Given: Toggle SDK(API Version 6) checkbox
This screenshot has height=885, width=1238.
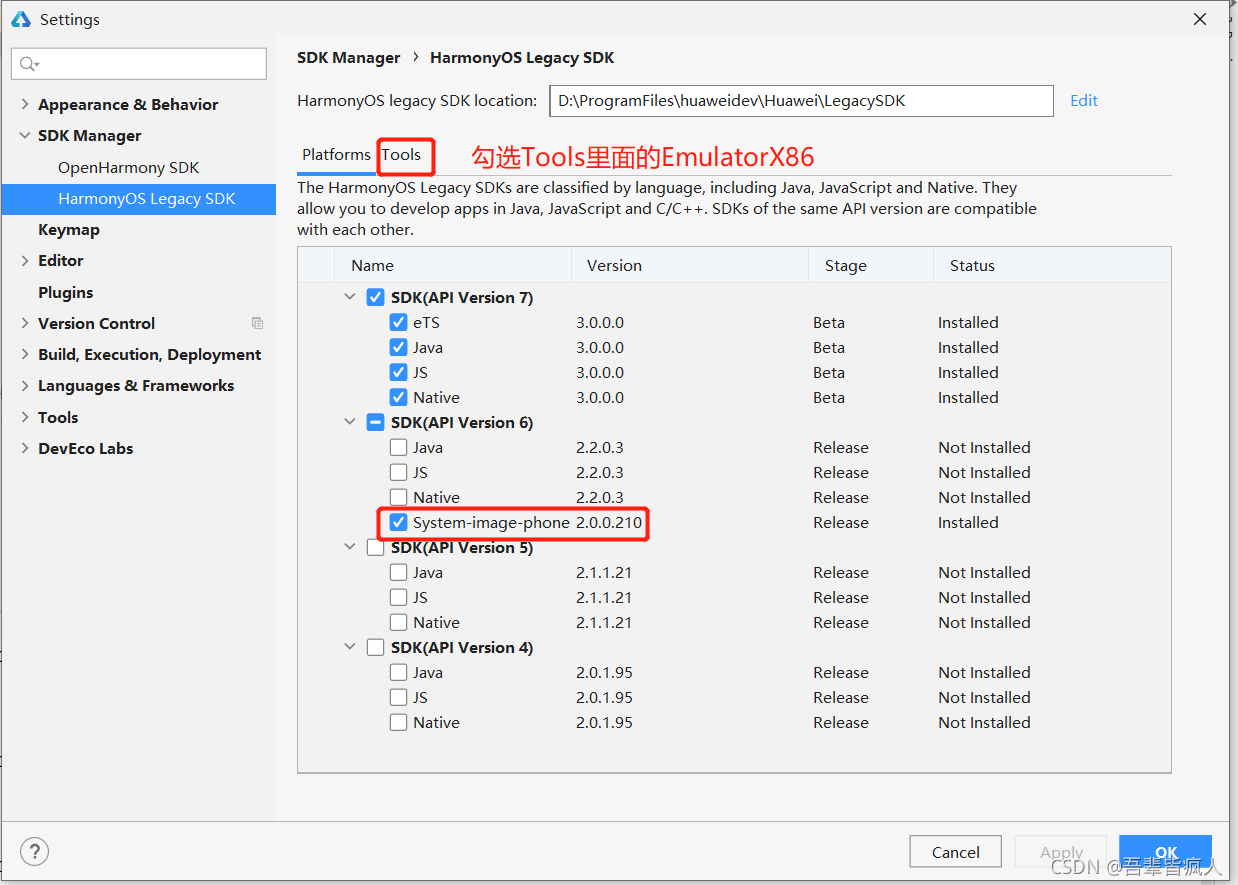Looking at the screenshot, I should 375,422.
